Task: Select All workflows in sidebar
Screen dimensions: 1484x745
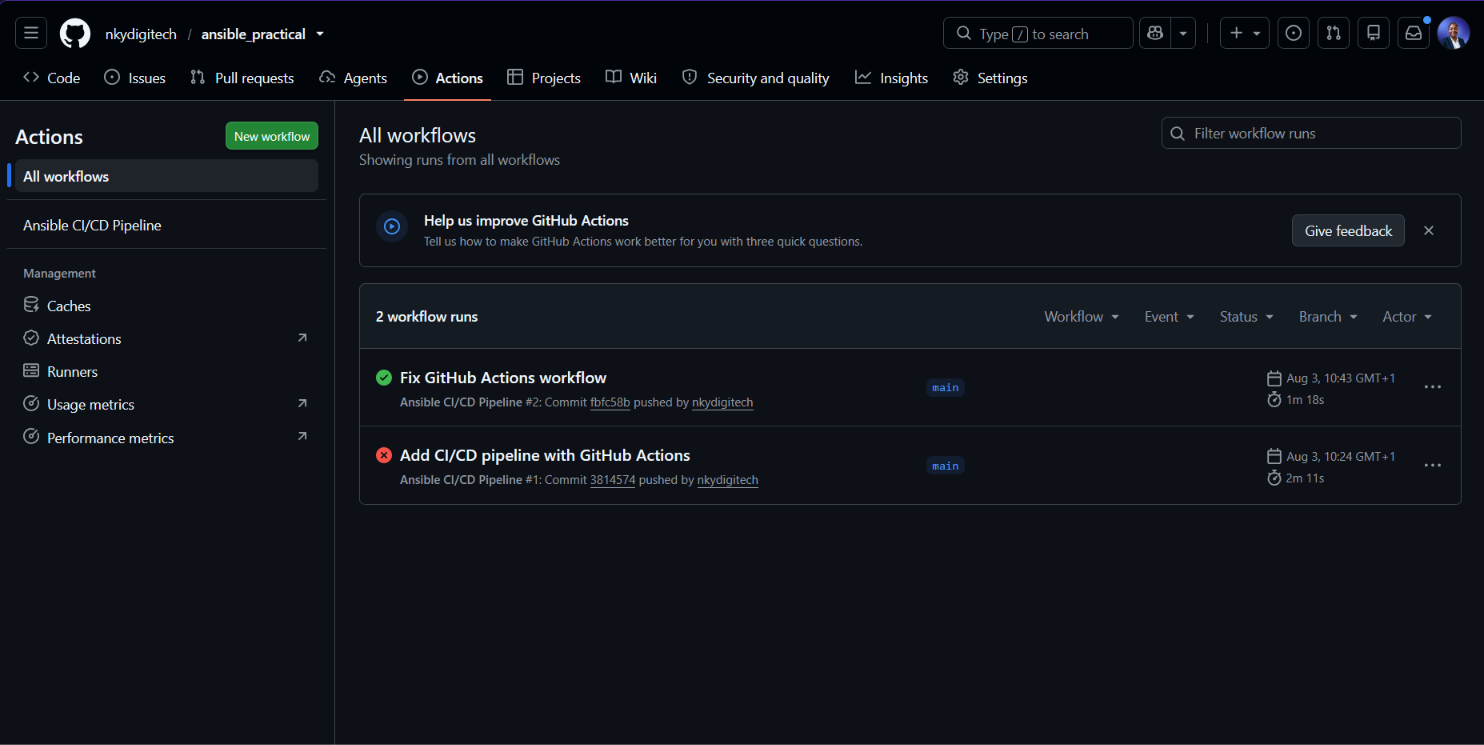Action: pyautogui.click(x=167, y=176)
